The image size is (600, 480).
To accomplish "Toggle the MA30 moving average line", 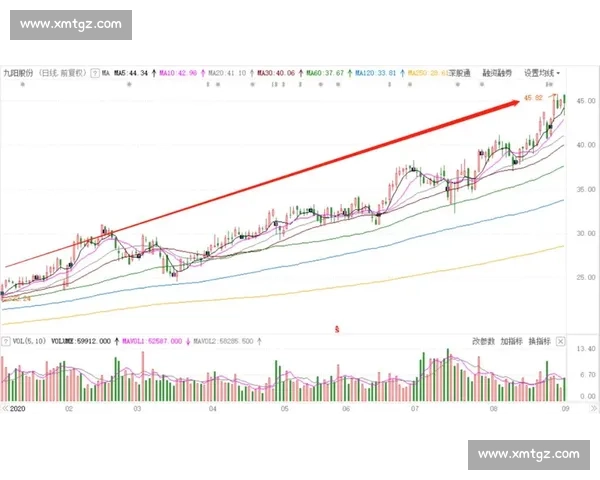I will coord(278,73).
